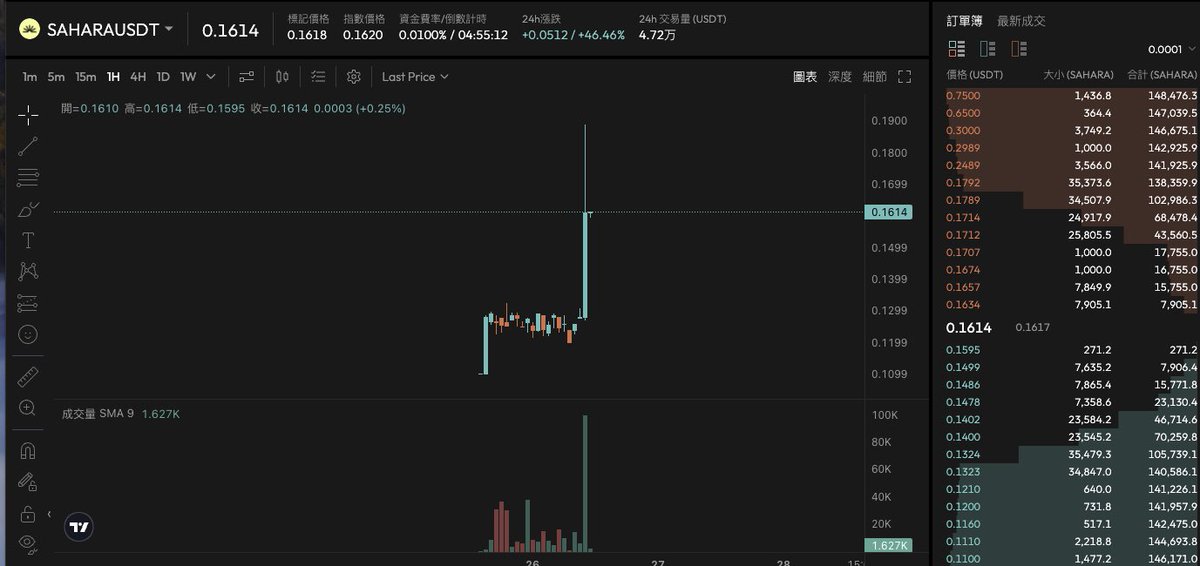Toggle magnet mode for drawings
The width and height of the screenshot is (1200, 566).
pos(28,451)
